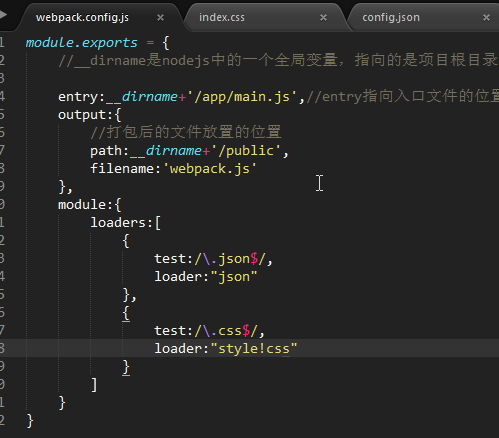Click the entry keyword
This screenshot has height=438, width=499.
pos(78,97)
